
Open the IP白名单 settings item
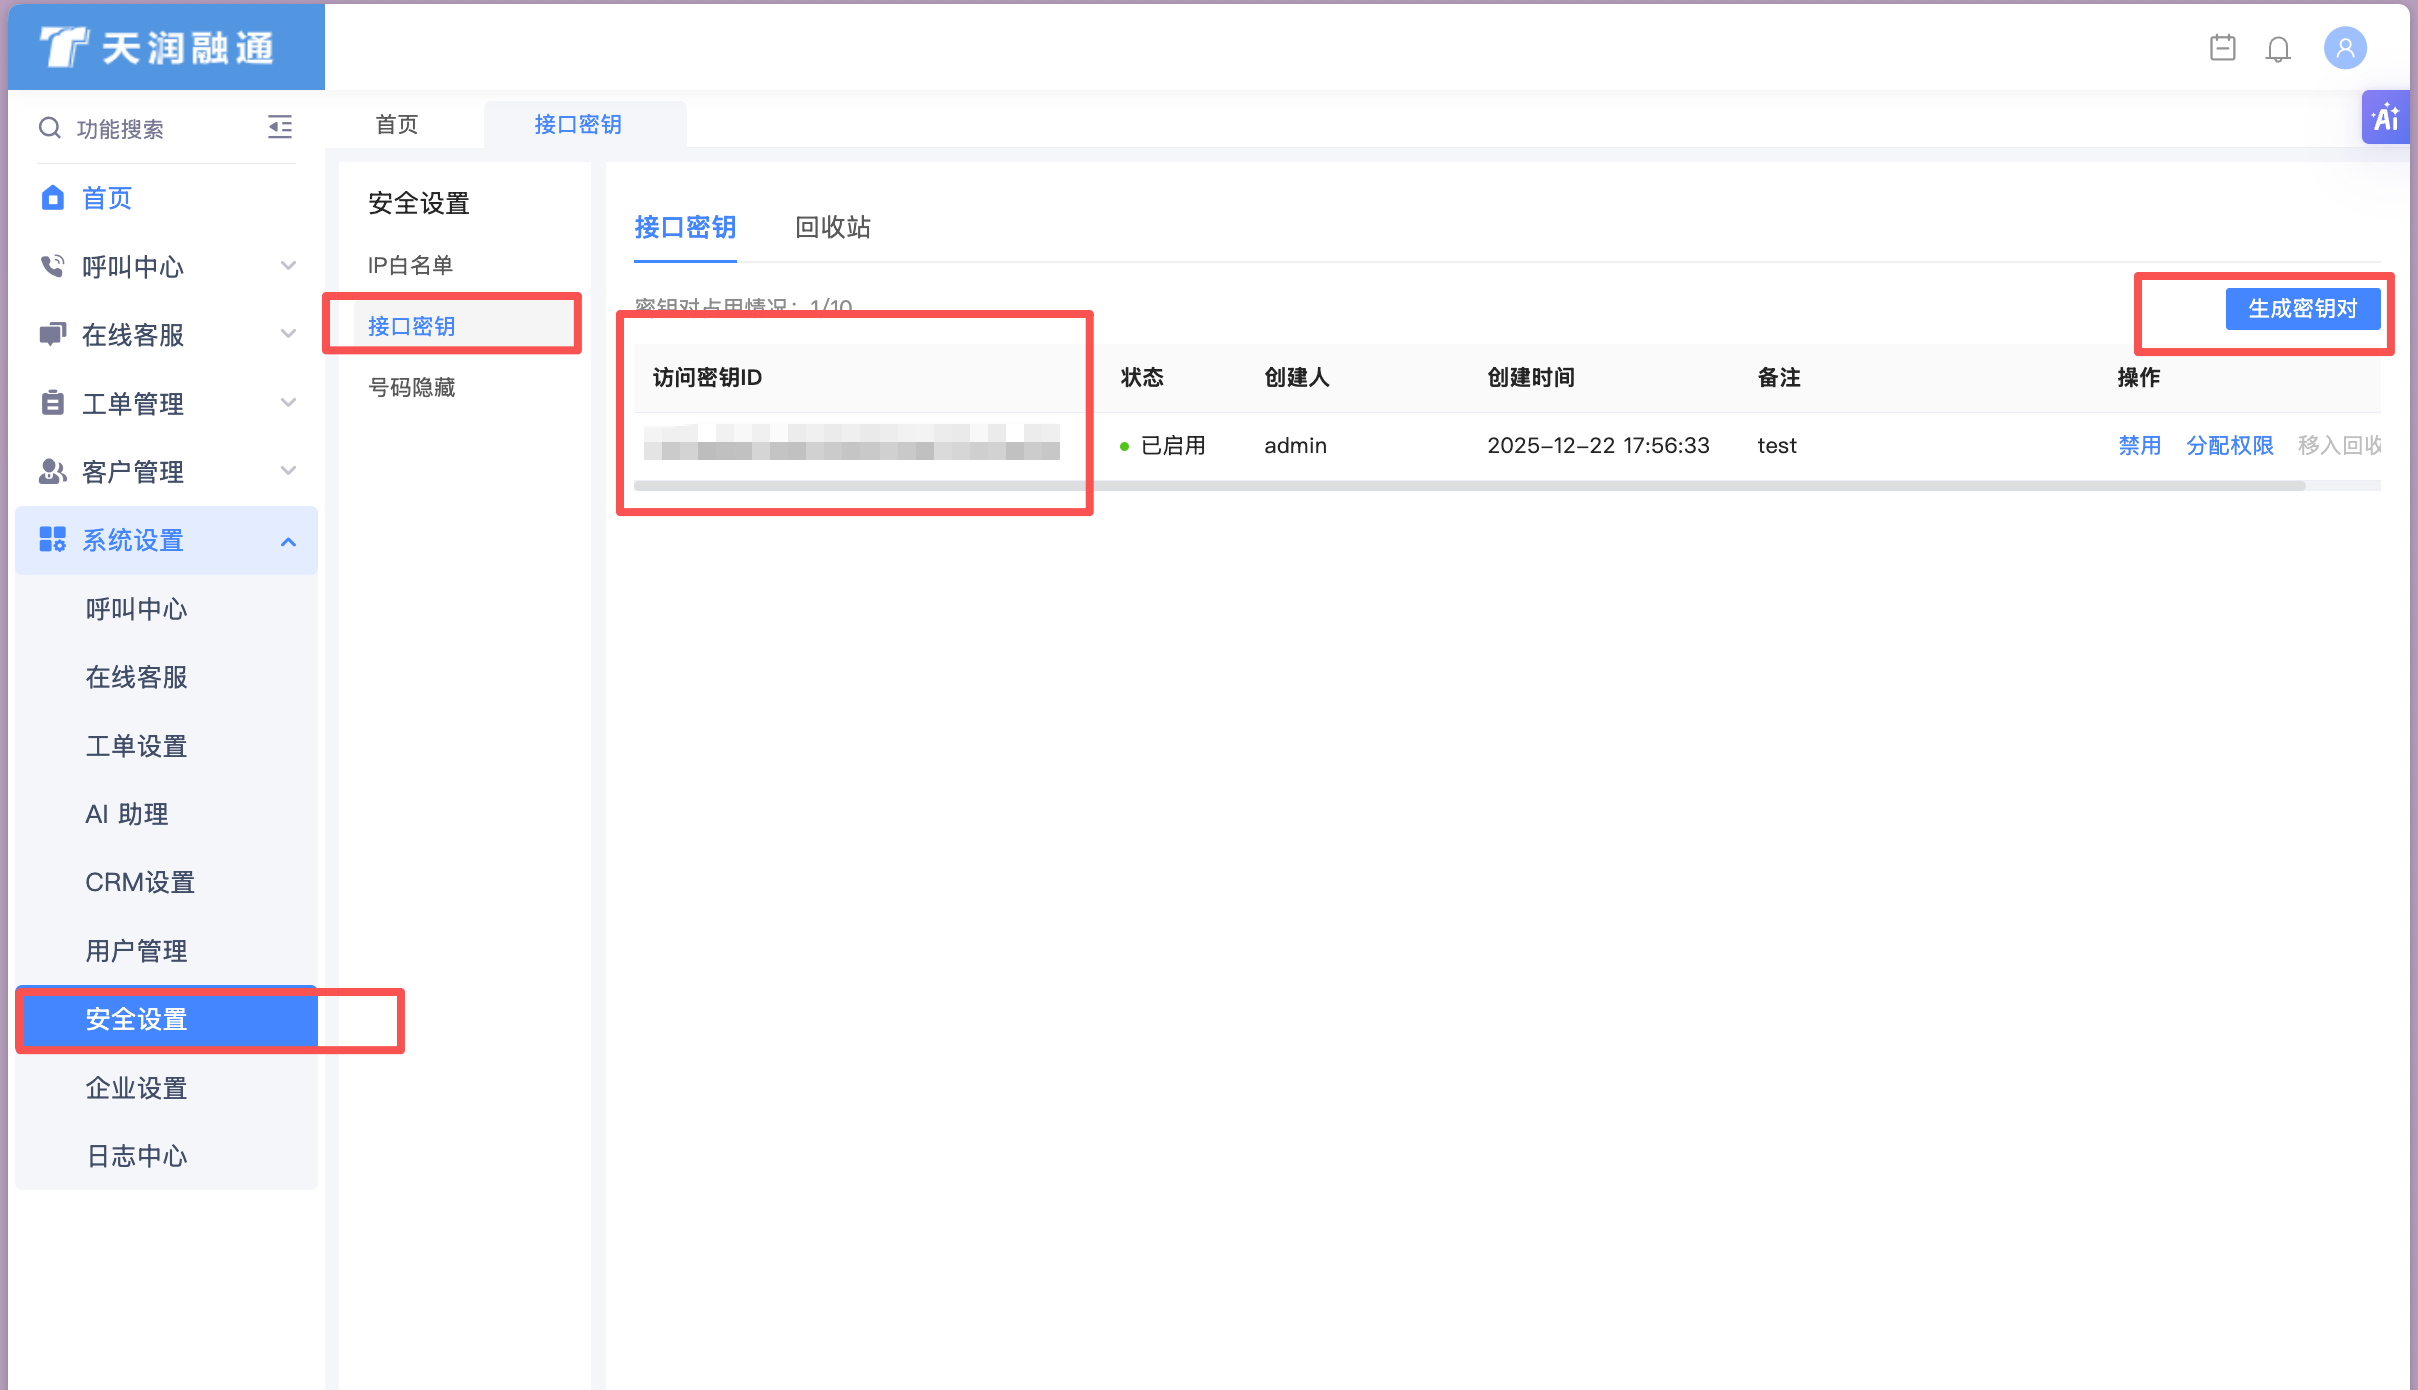pos(410,265)
